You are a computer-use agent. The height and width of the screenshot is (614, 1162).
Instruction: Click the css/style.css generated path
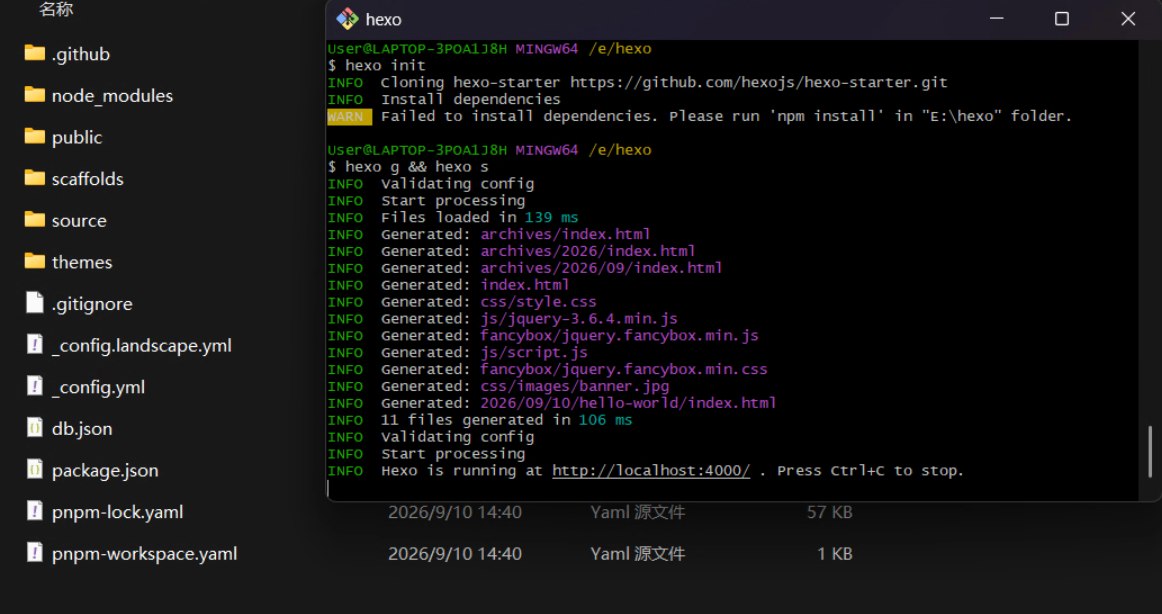point(538,302)
